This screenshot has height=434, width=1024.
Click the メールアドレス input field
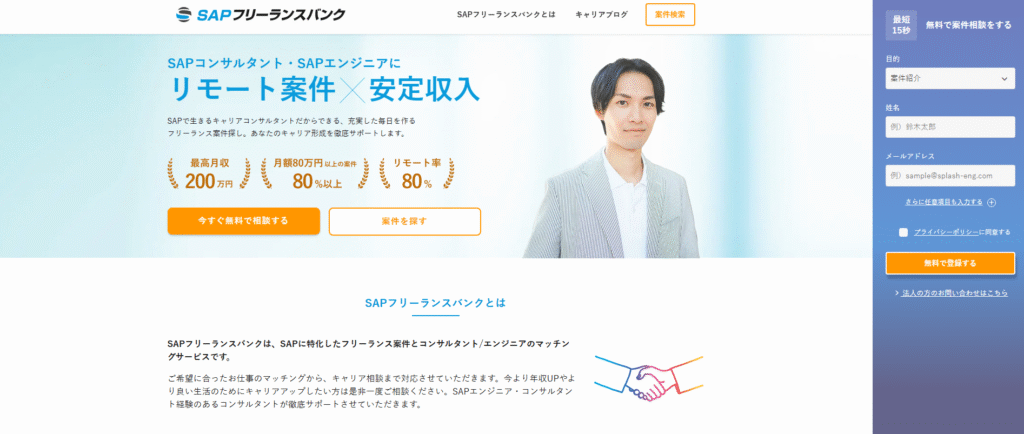point(950,176)
